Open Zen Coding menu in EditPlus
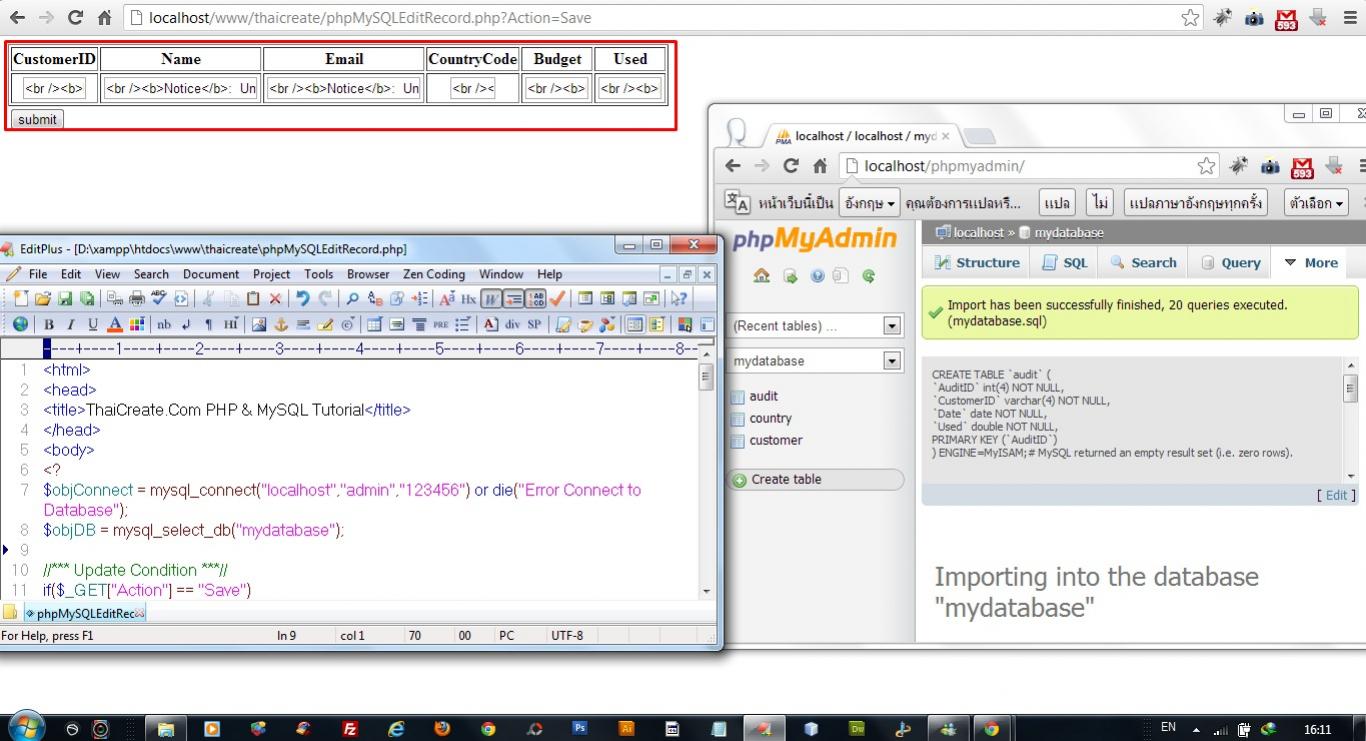Image resolution: width=1366 pixels, height=741 pixels. (434, 274)
